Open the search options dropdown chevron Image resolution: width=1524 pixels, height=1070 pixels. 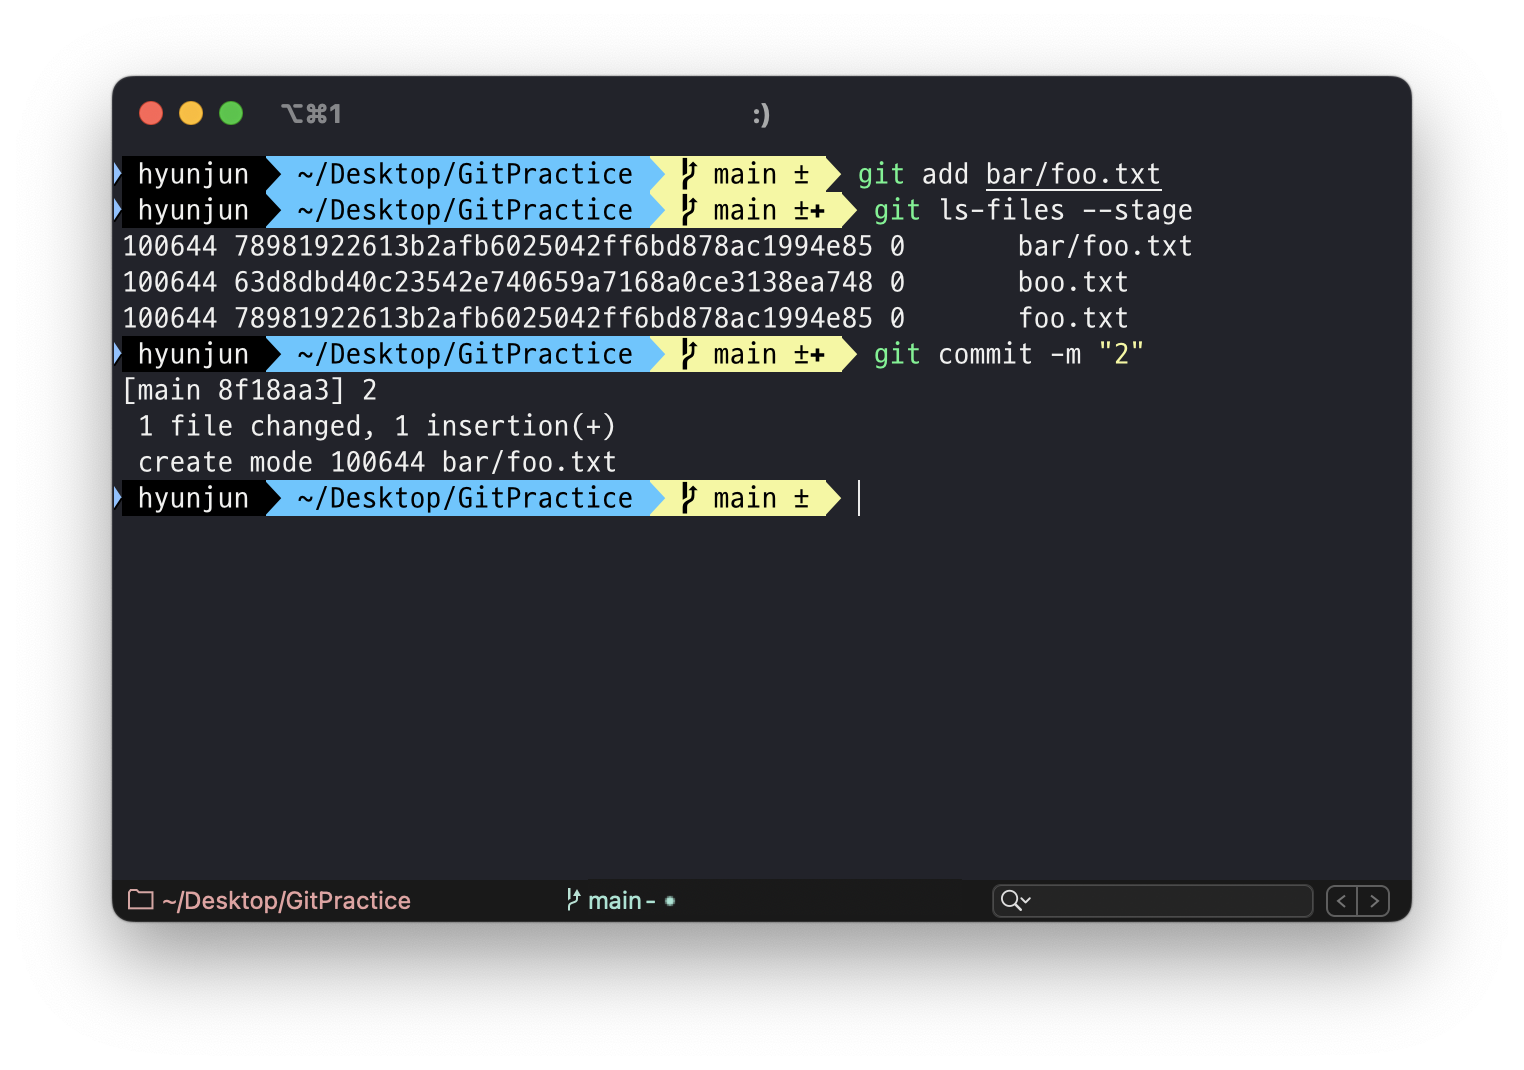tap(1025, 901)
